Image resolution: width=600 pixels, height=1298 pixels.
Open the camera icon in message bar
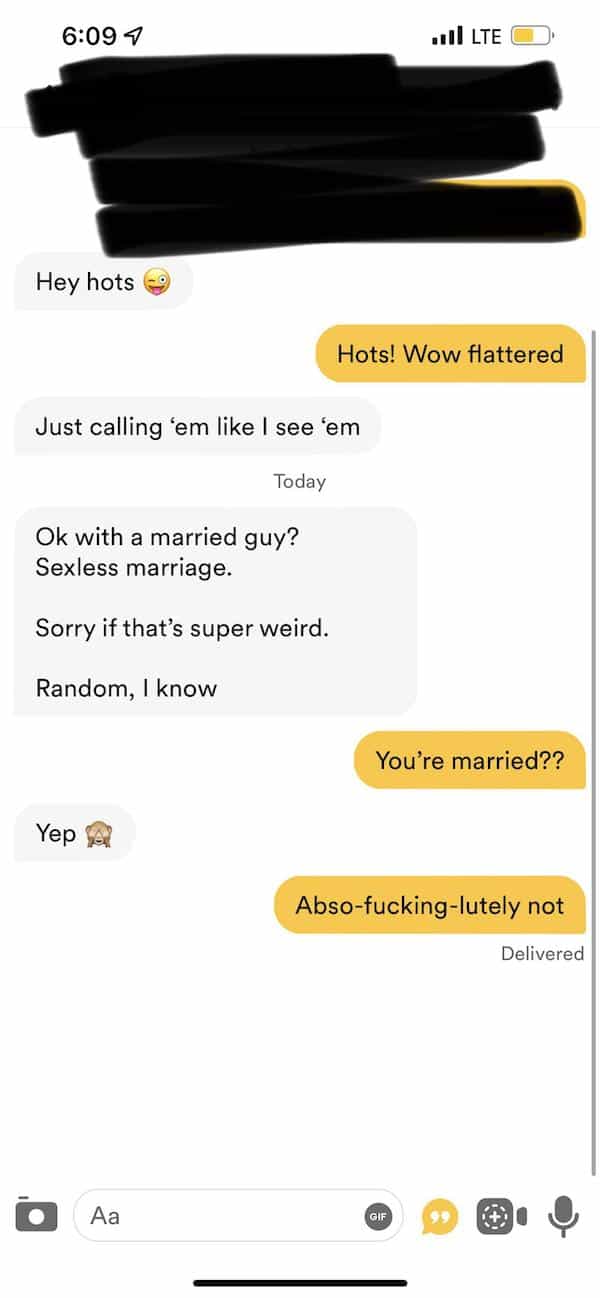coord(37,1215)
